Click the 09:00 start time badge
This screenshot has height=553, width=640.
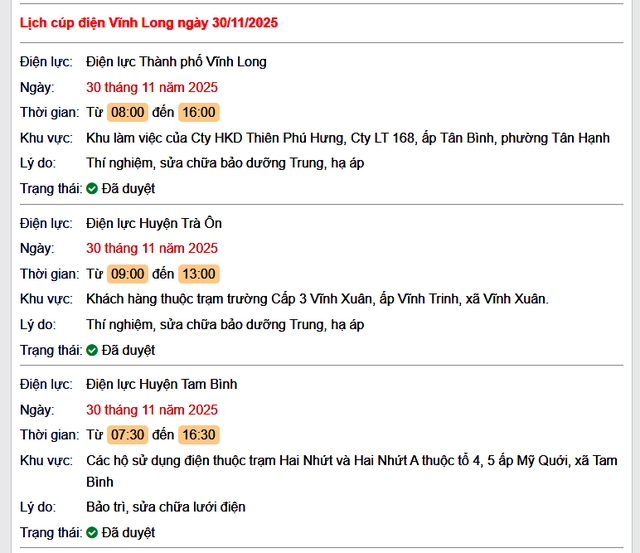[127, 274]
